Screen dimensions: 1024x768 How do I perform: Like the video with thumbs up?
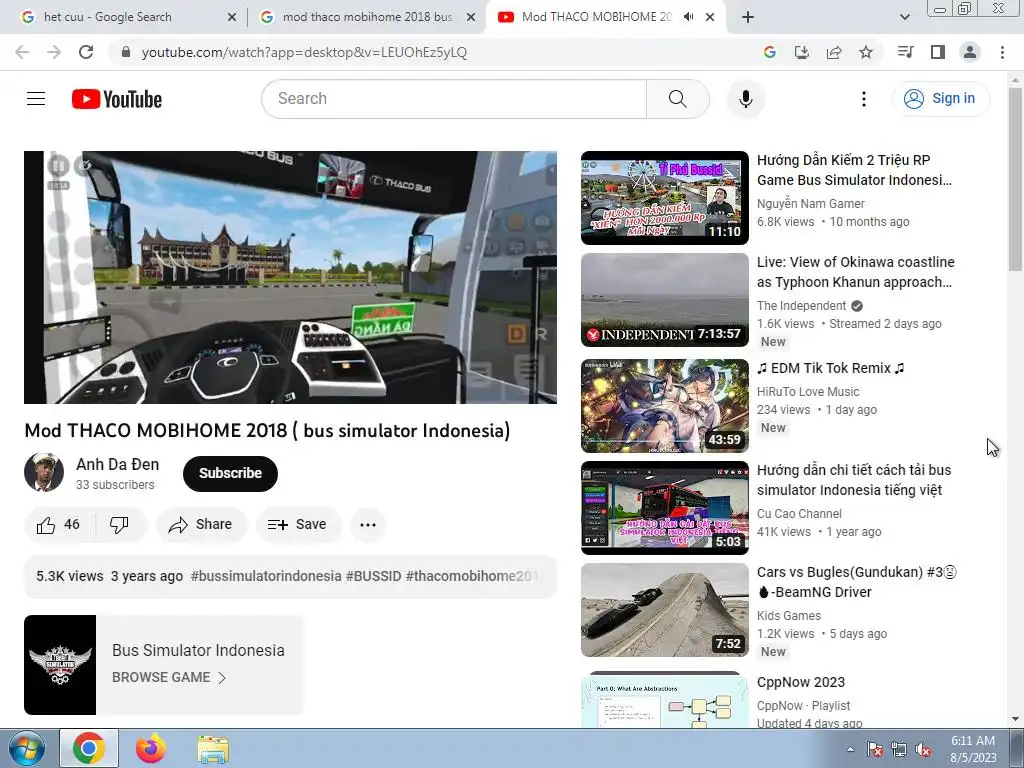coord(59,524)
